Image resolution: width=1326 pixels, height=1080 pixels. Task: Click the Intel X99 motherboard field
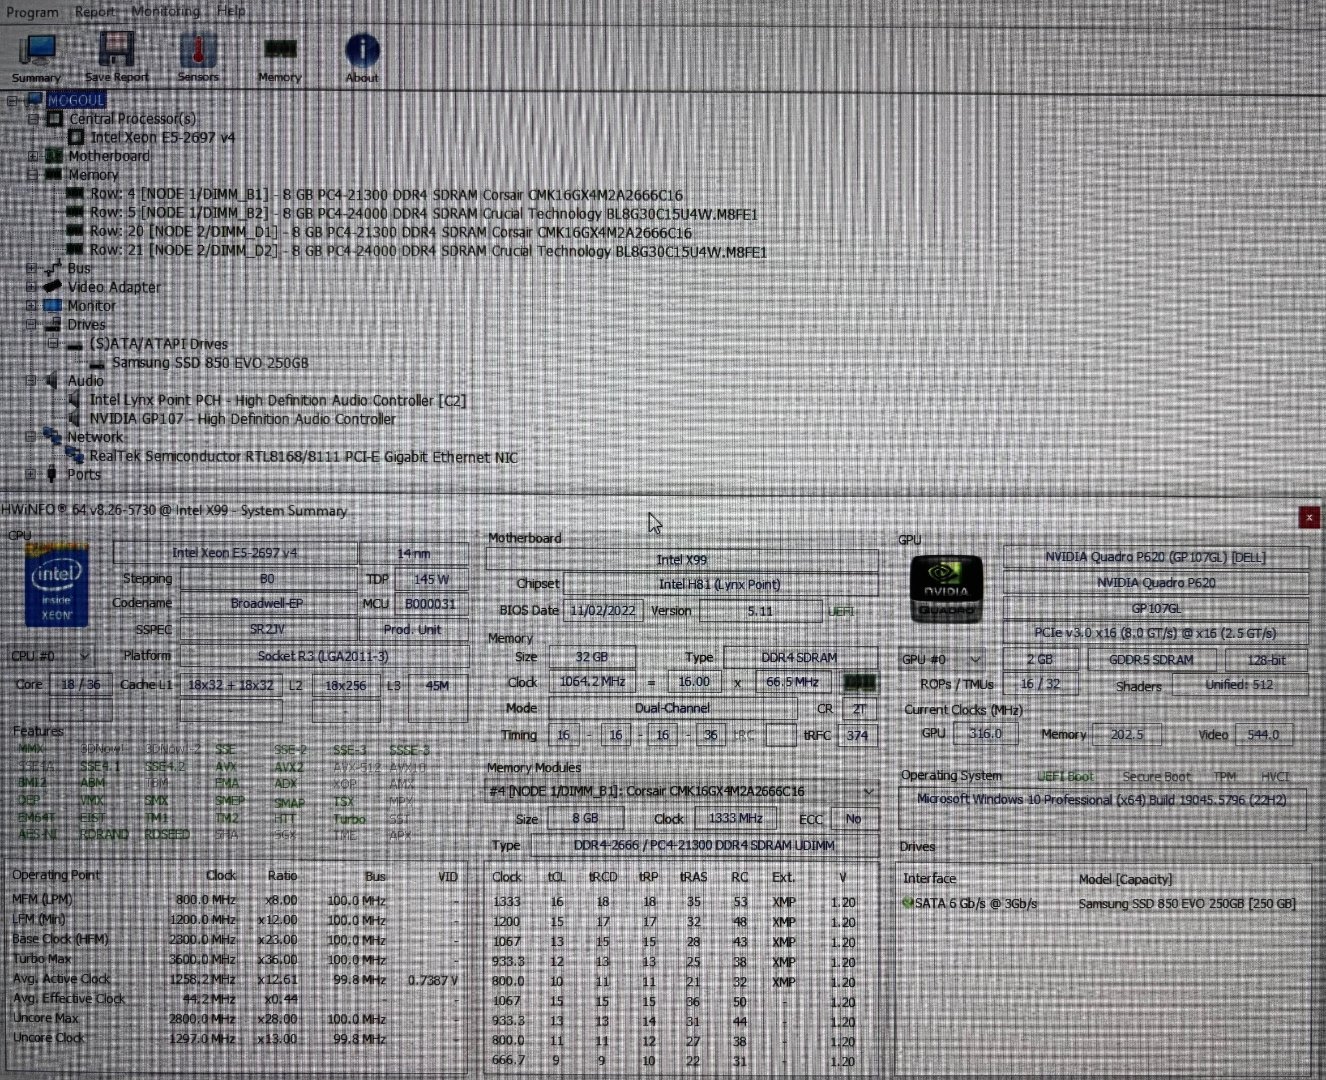(682, 560)
